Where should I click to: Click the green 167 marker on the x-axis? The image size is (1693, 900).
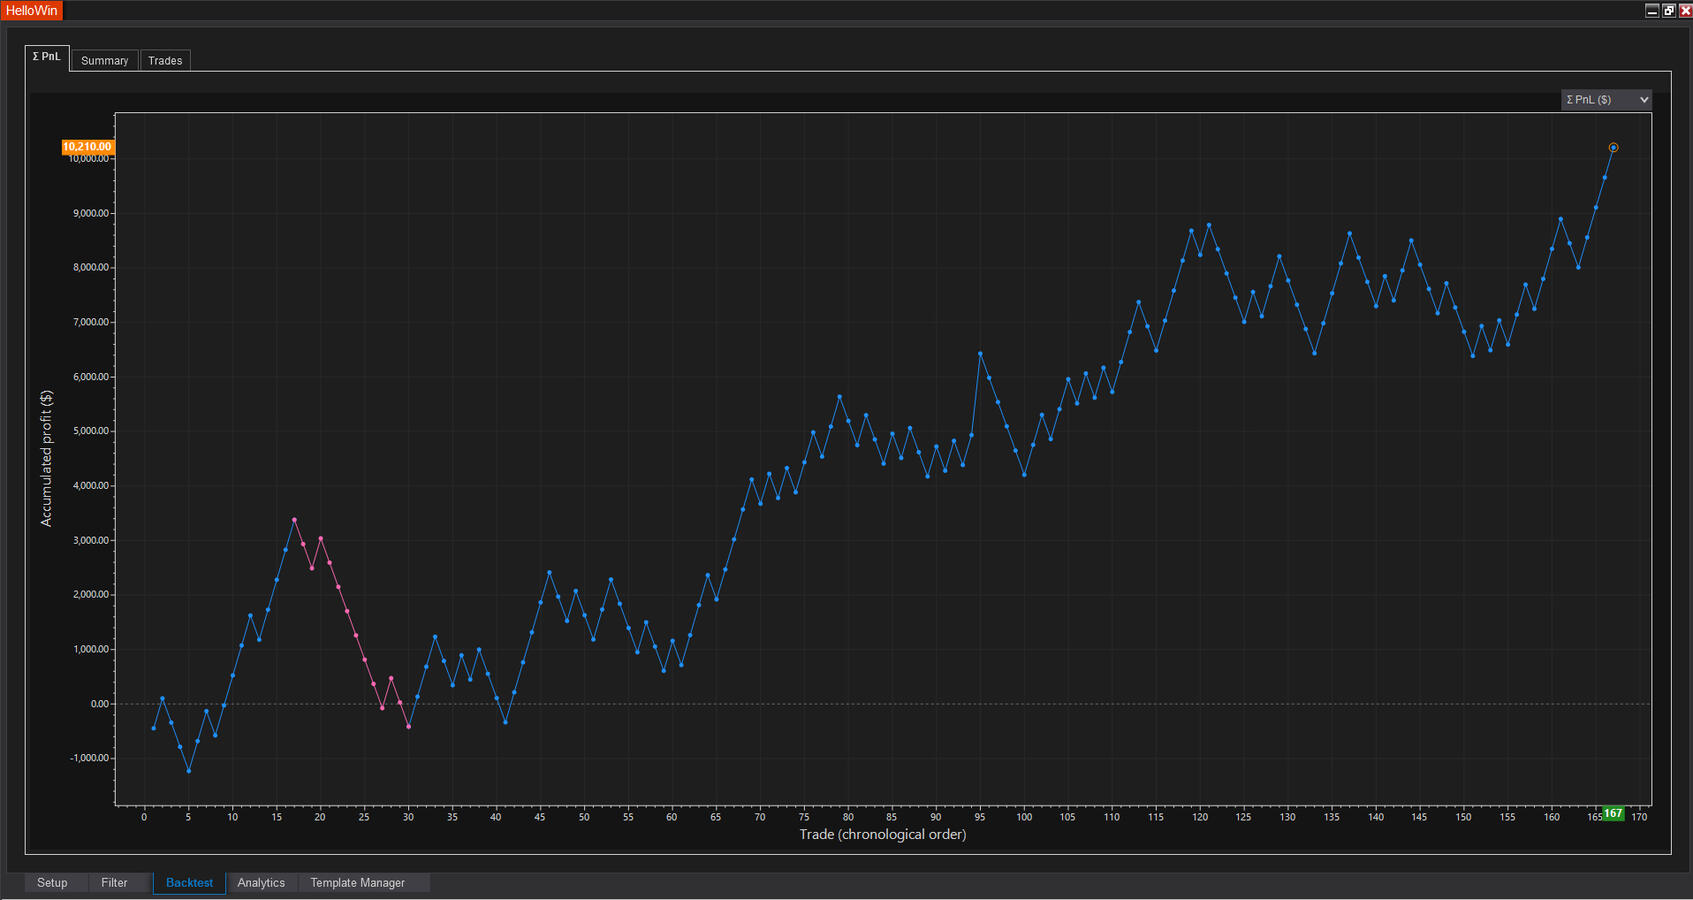(1613, 814)
